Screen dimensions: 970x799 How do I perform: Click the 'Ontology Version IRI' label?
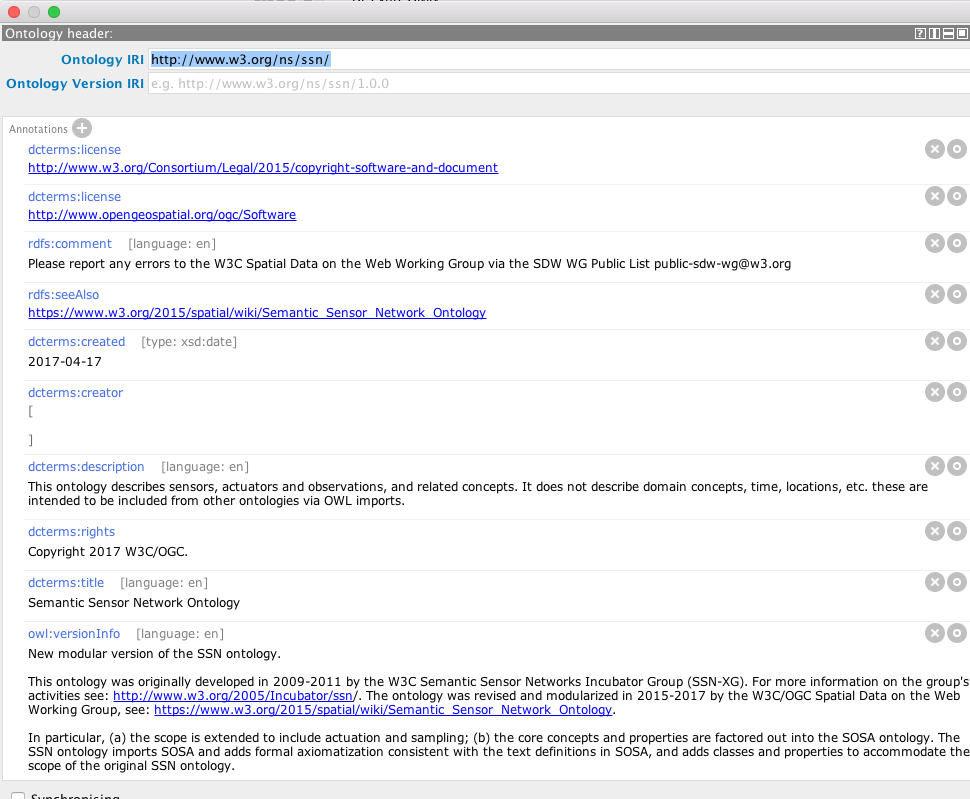[x=75, y=83]
